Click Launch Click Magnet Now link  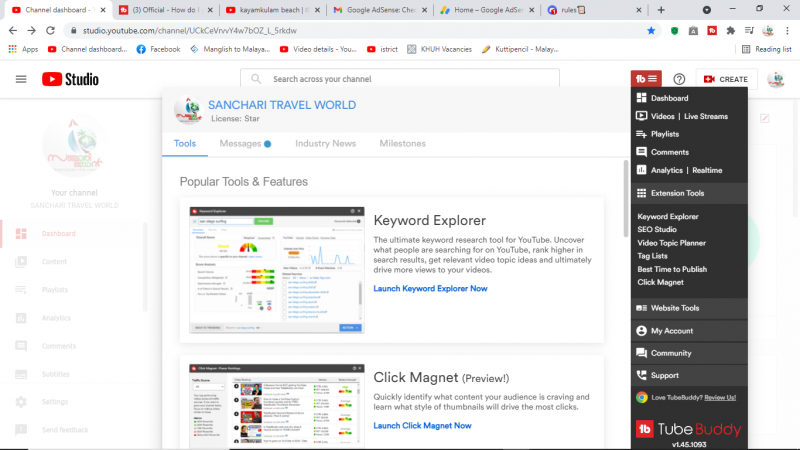(422, 425)
